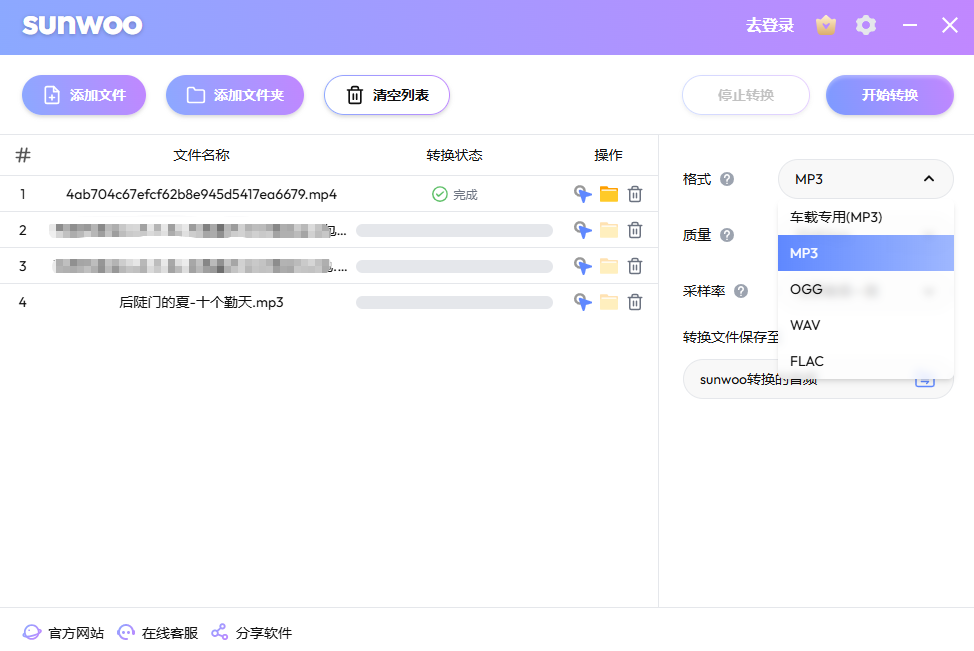Select WAV format option
Viewport: 974px width, 651px height.
[x=805, y=325]
